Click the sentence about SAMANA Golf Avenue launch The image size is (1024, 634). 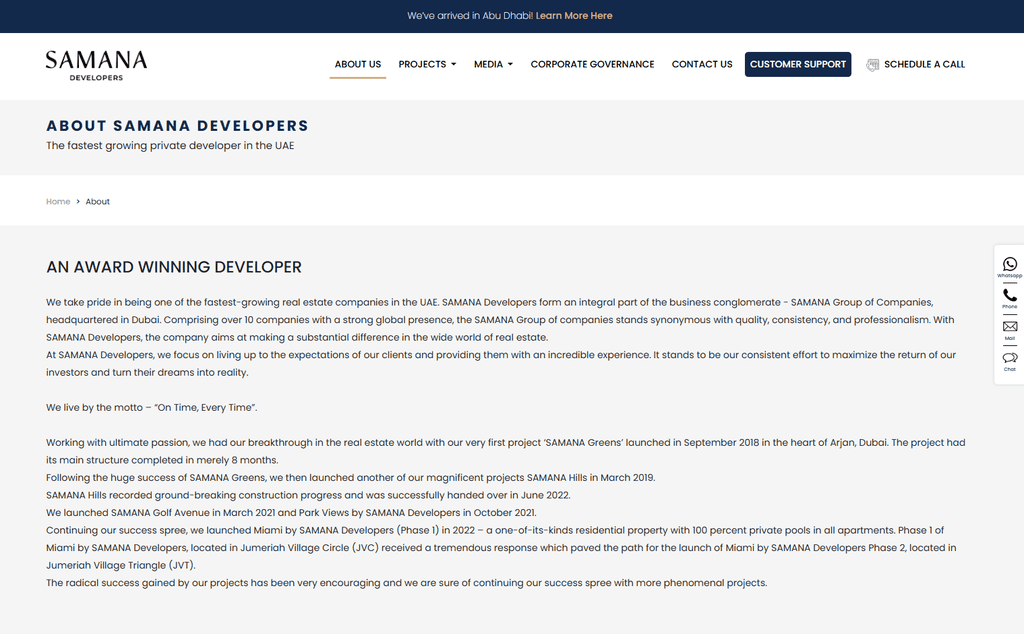291,513
